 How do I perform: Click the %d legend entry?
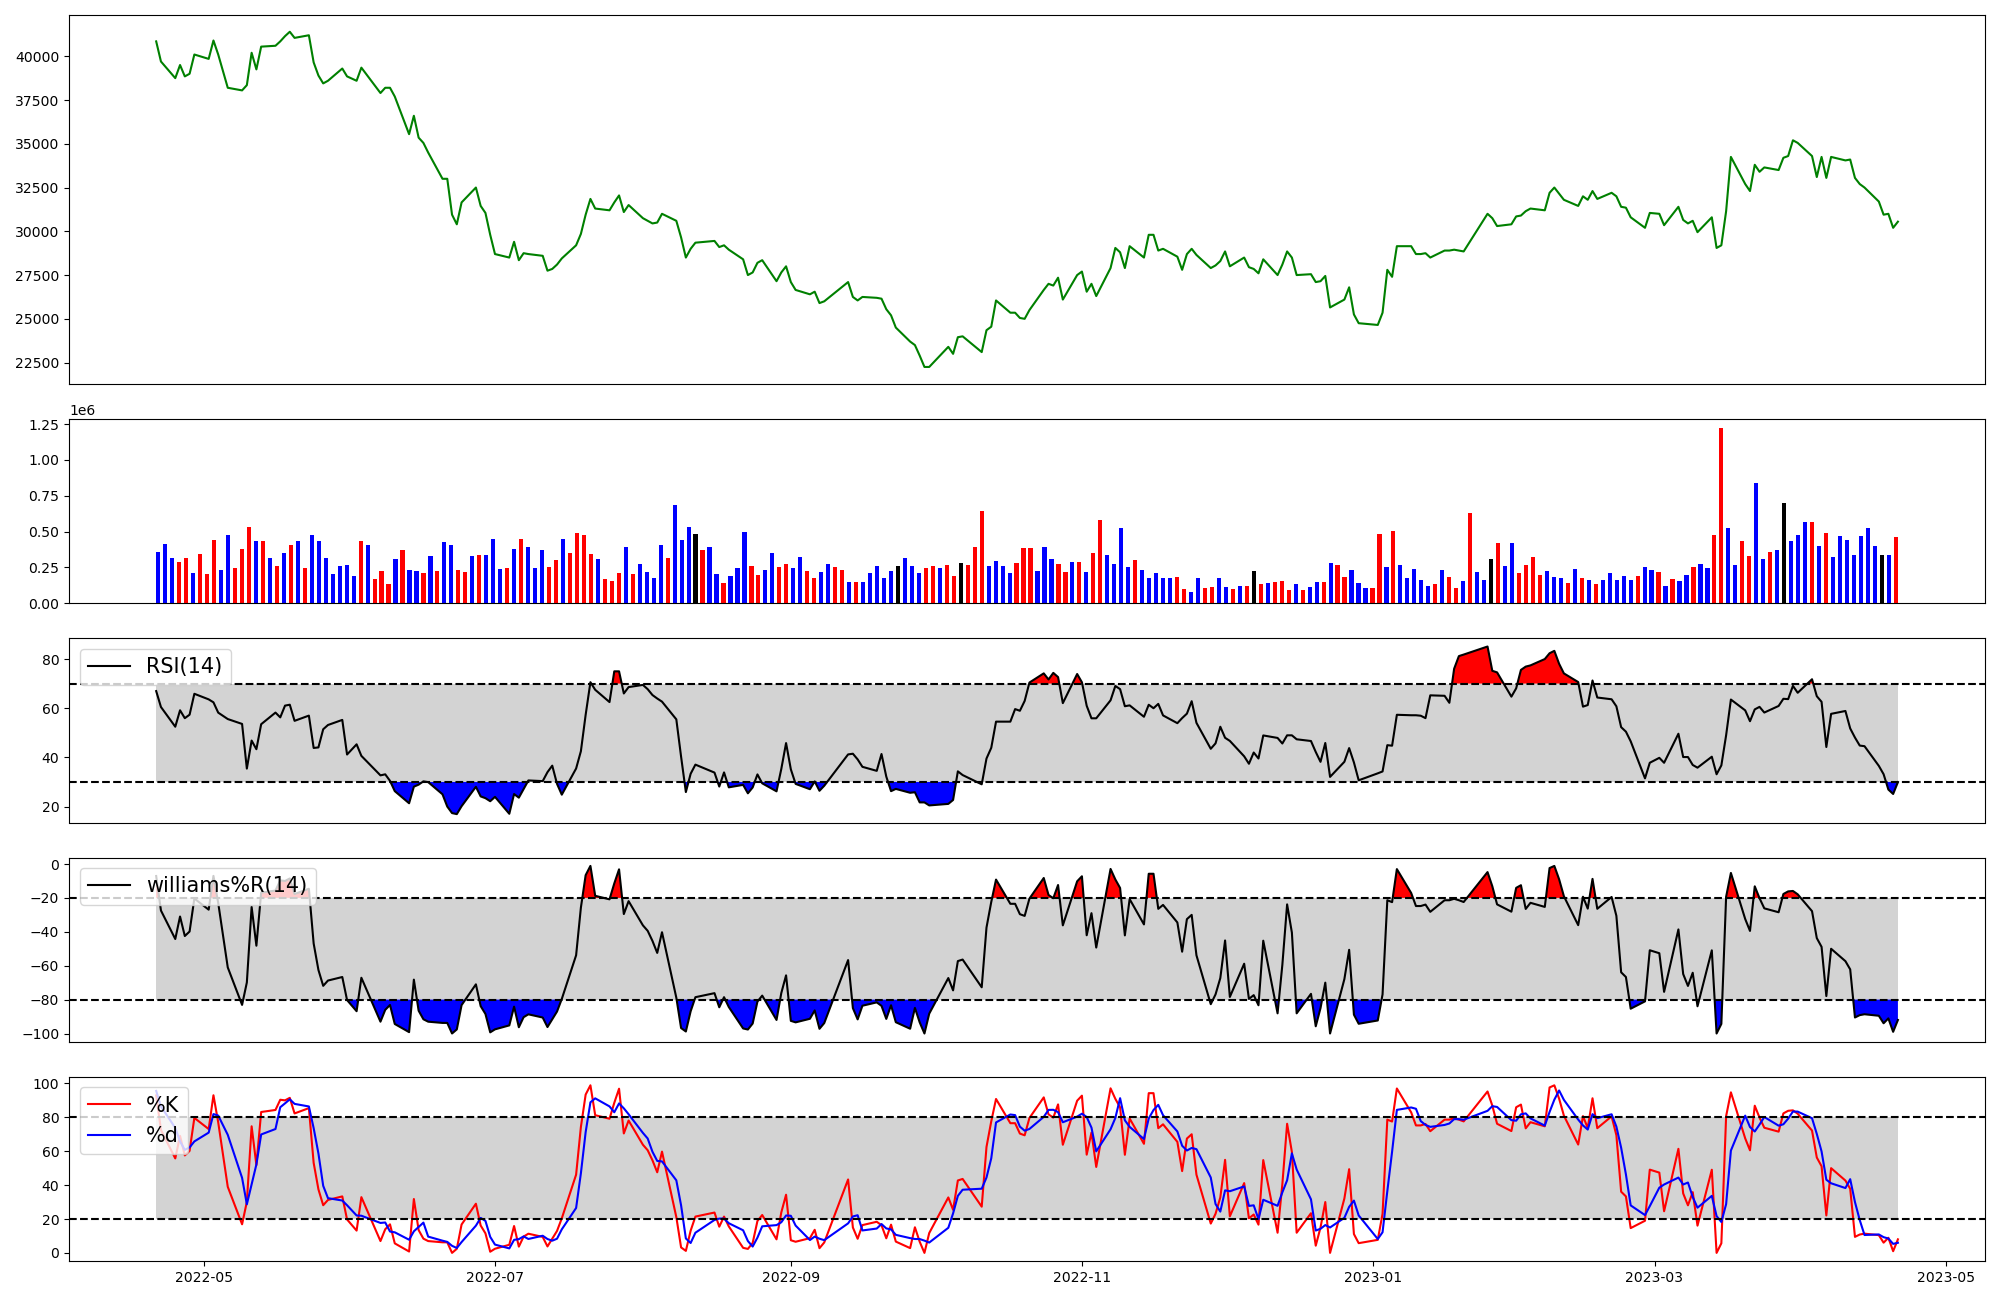[x=162, y=1135]
